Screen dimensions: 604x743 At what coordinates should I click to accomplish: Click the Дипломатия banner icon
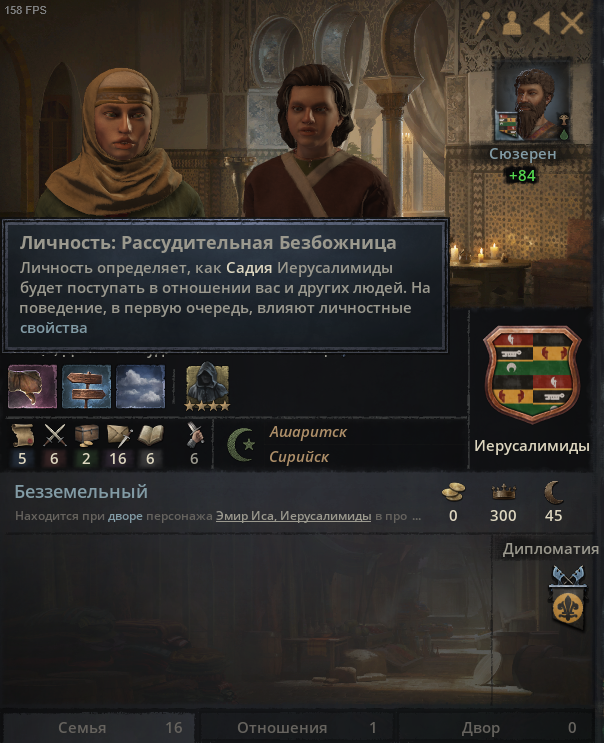[568, 598]
